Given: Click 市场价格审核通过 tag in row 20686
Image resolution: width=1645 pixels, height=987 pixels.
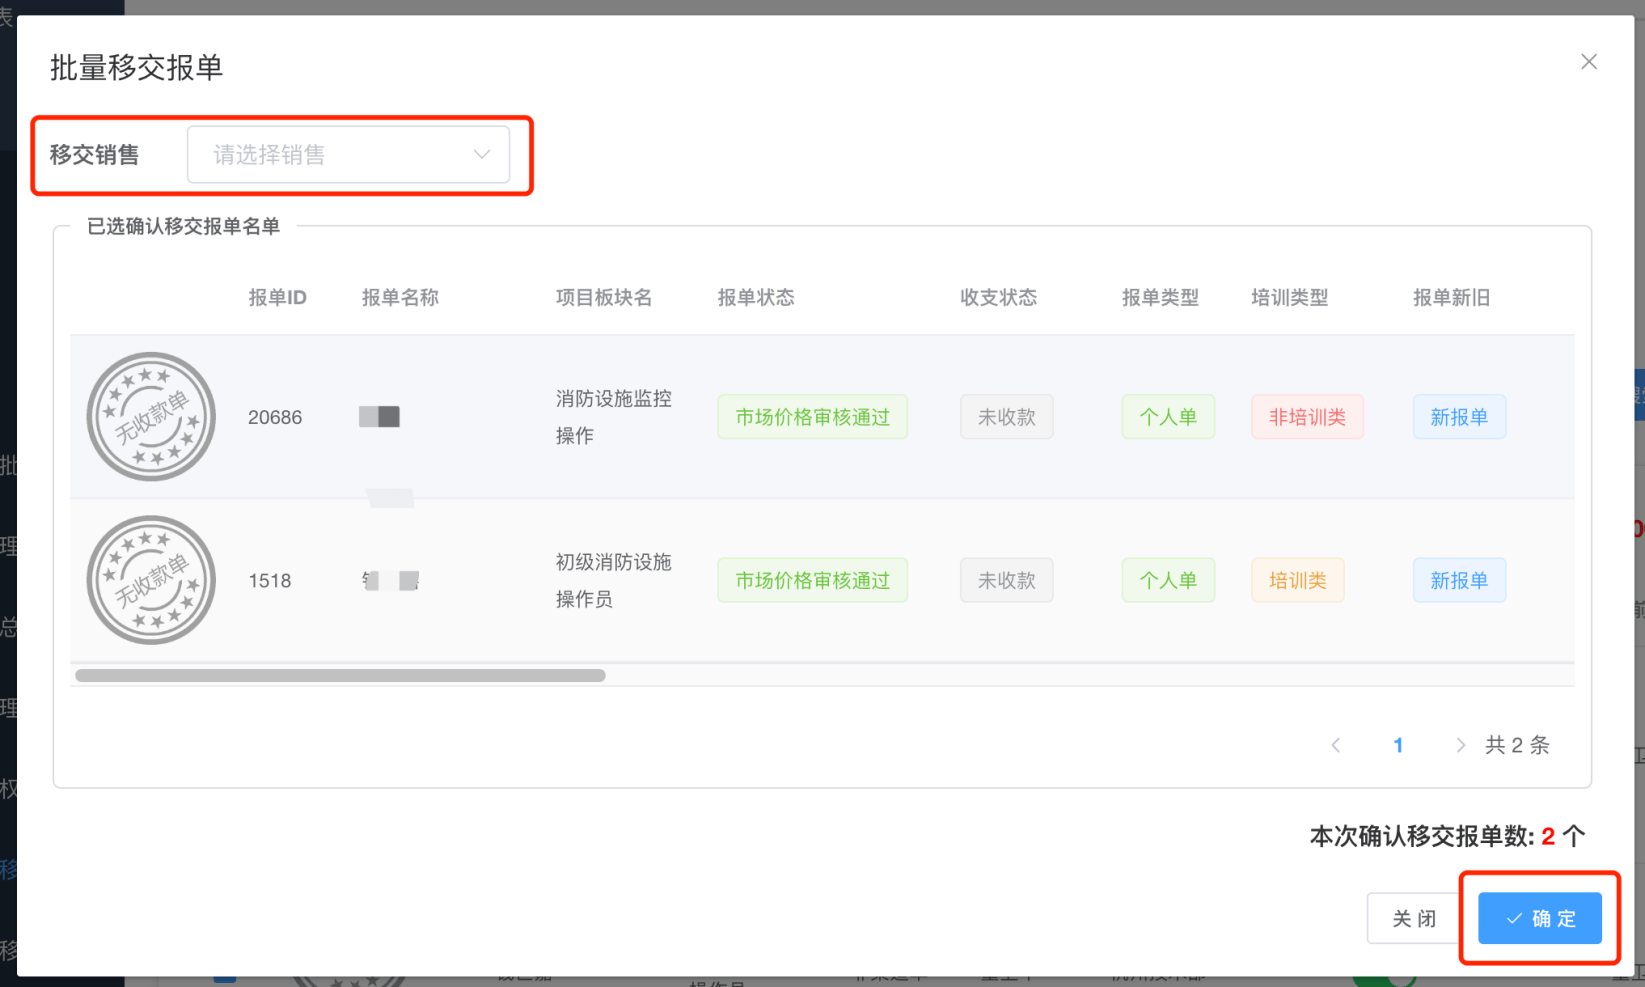Looking at the screenshot, I should pos(812,417).
